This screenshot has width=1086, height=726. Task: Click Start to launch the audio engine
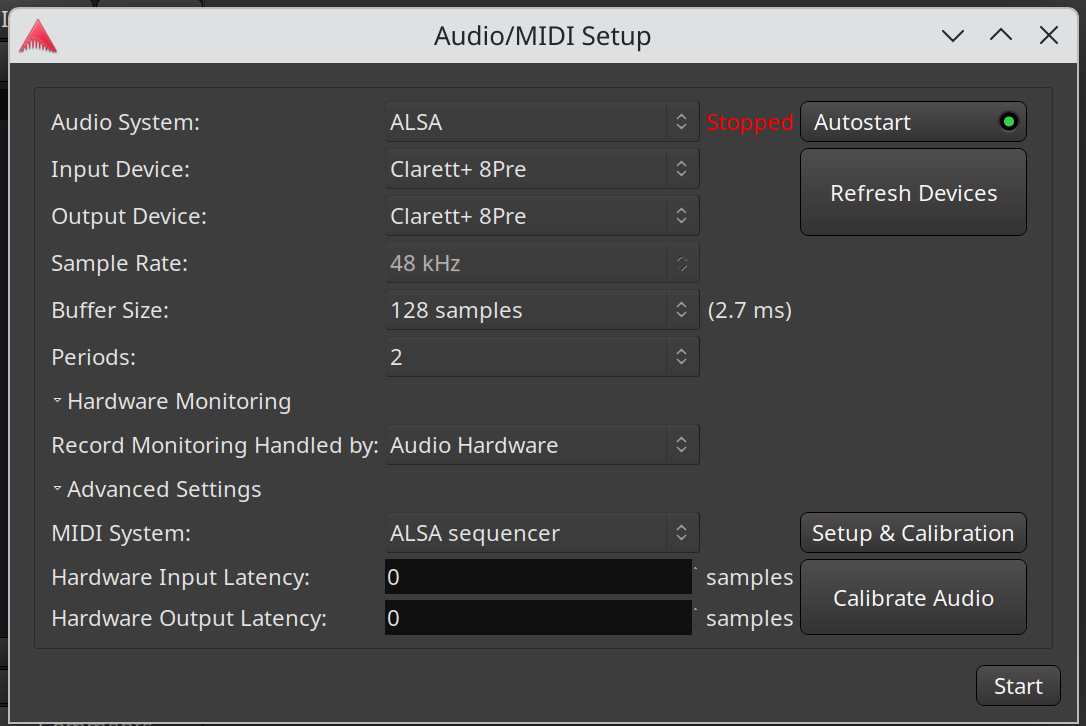pyautogui.click(x=1017, y=686)
